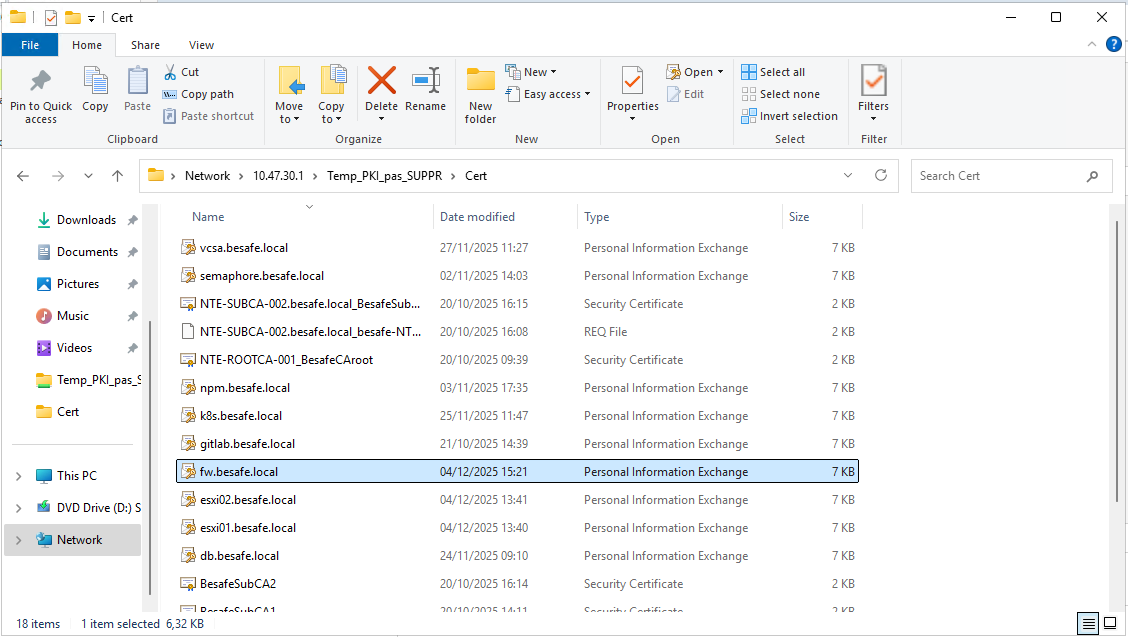Collapse the ribbon with the chevron
Screen dimensions: 1128x637
point(1091,45)
